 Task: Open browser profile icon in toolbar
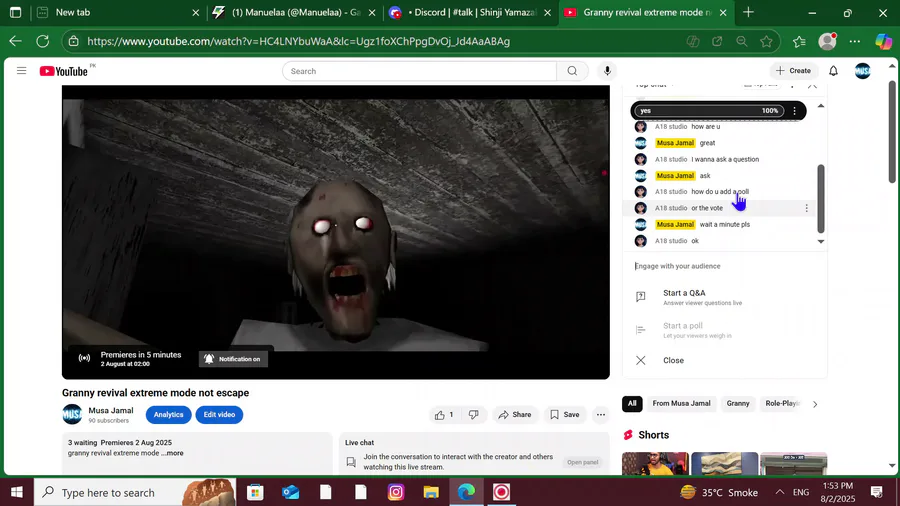tap(827, 41)
